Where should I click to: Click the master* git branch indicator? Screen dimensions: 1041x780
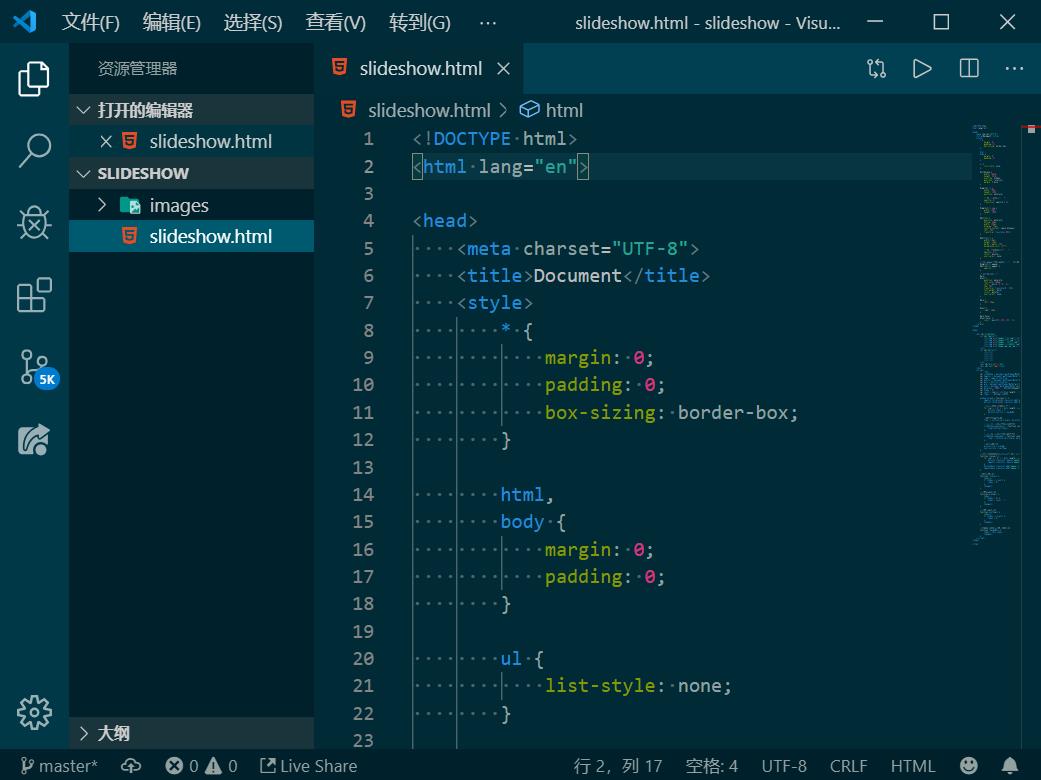coord(58,766)
